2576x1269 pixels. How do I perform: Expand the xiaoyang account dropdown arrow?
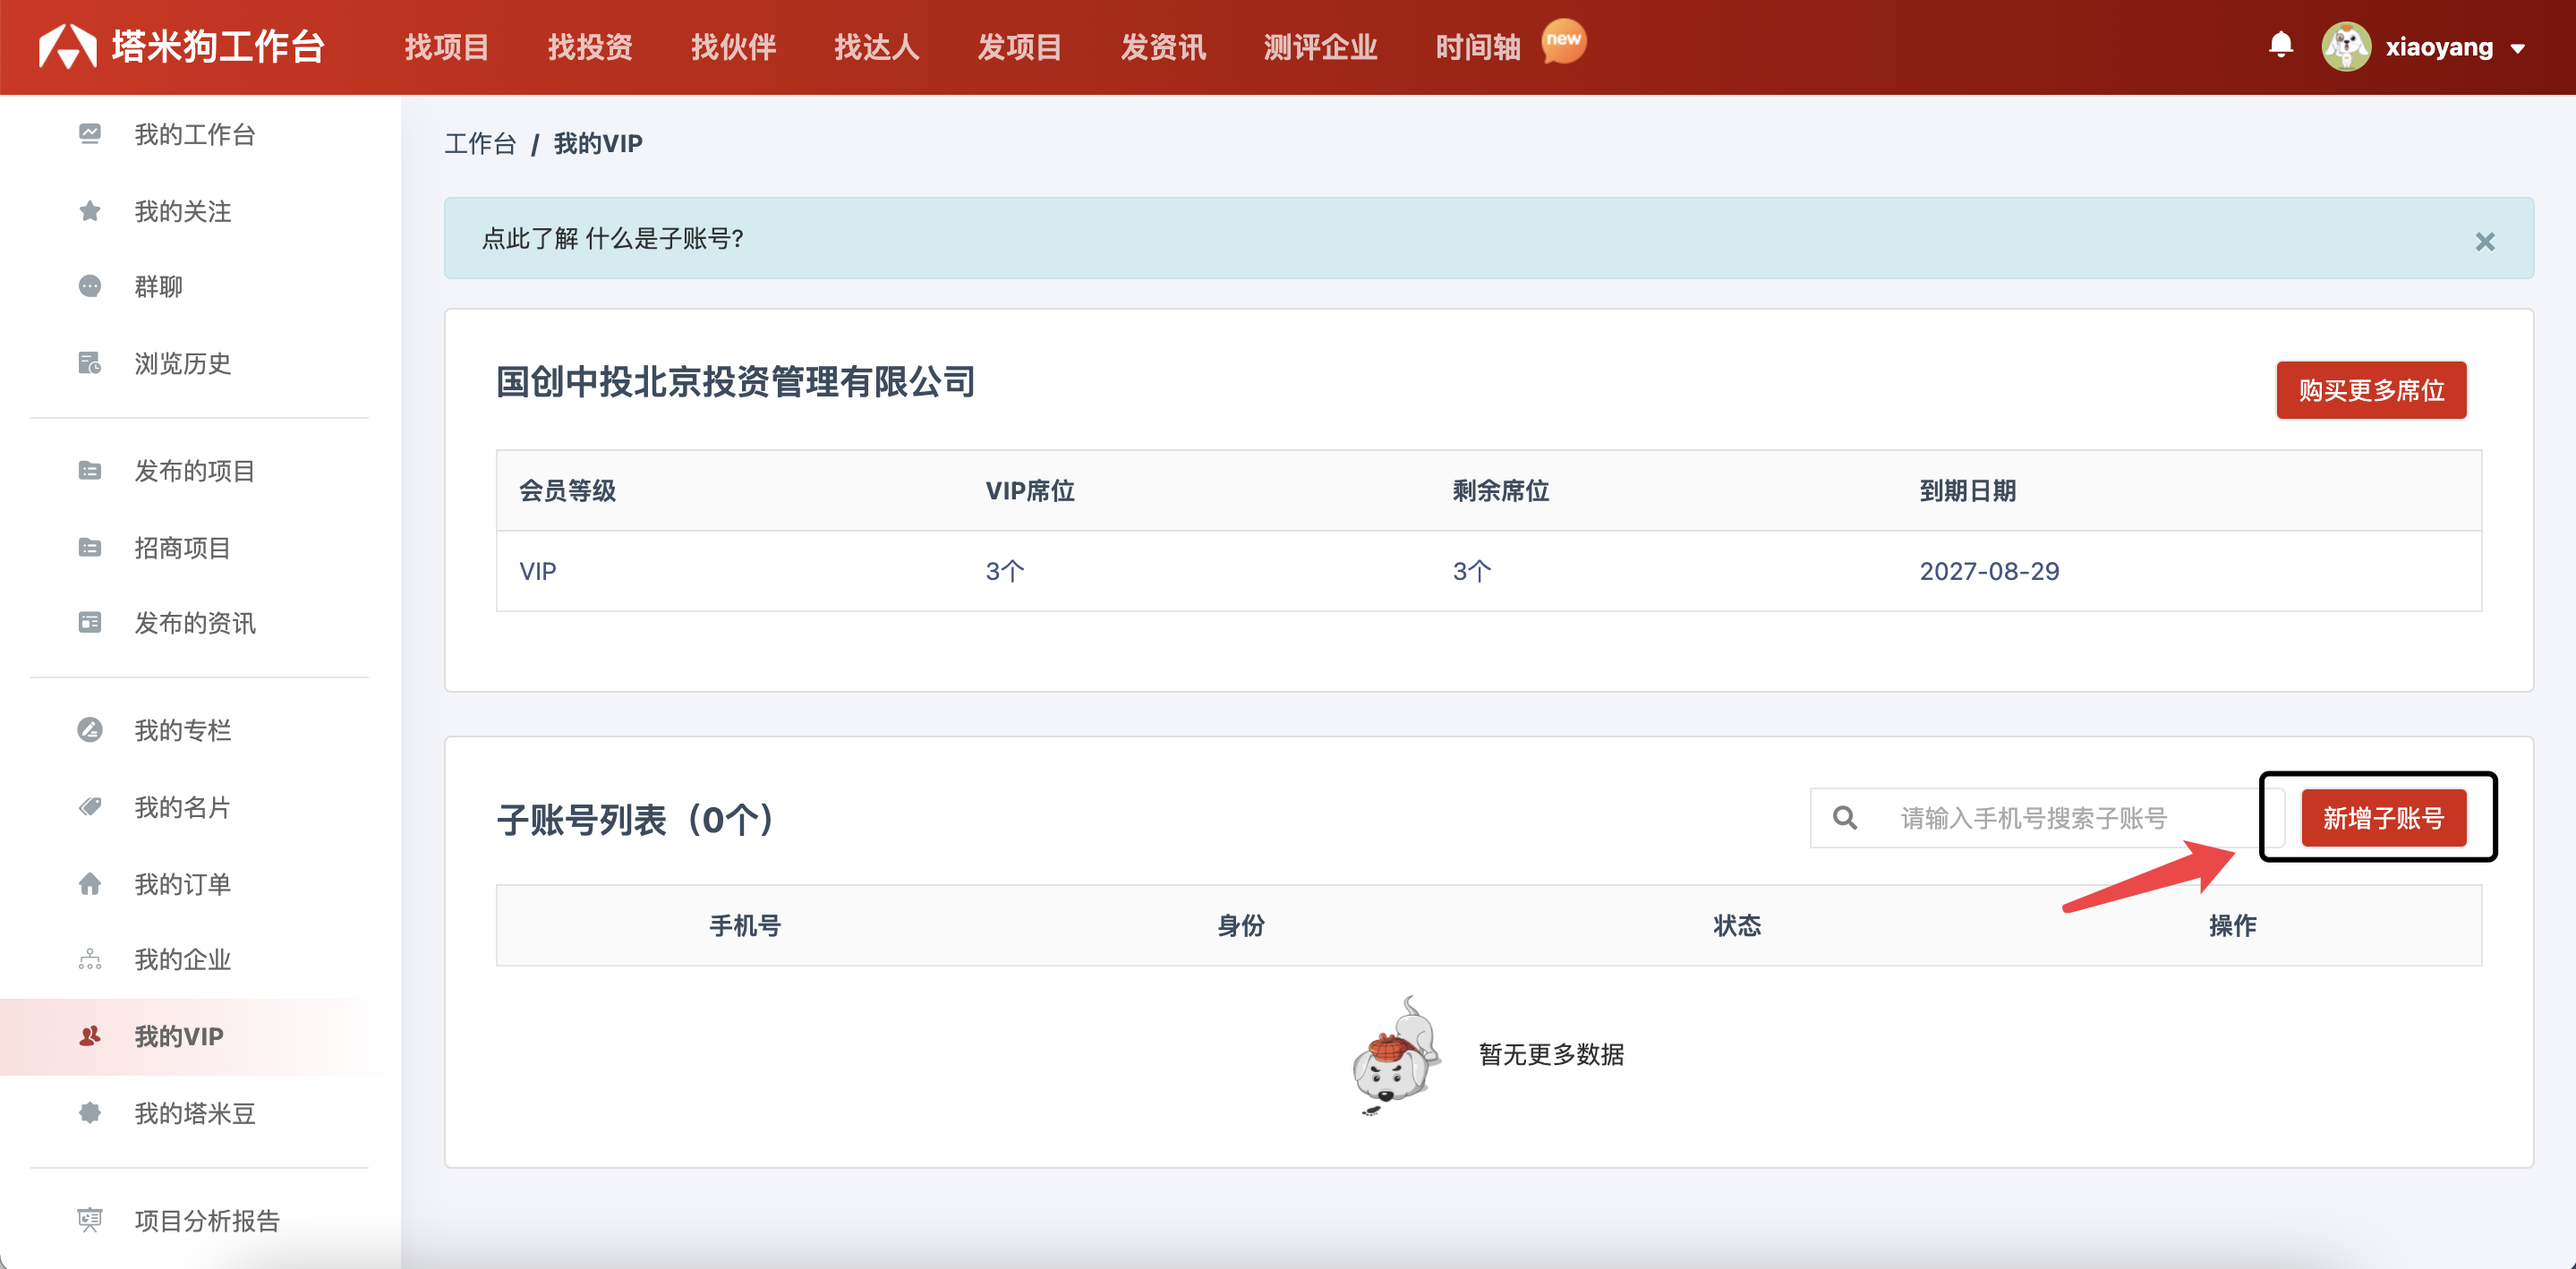click(2518, 48)
